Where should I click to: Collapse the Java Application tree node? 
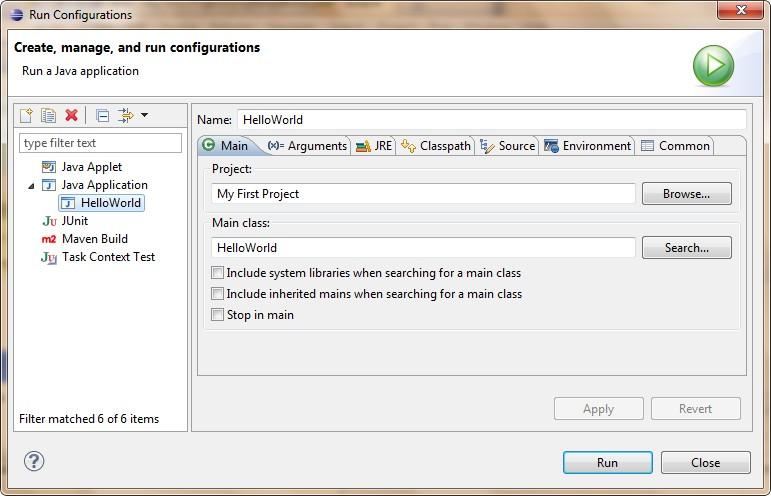(x=31, y=186)
